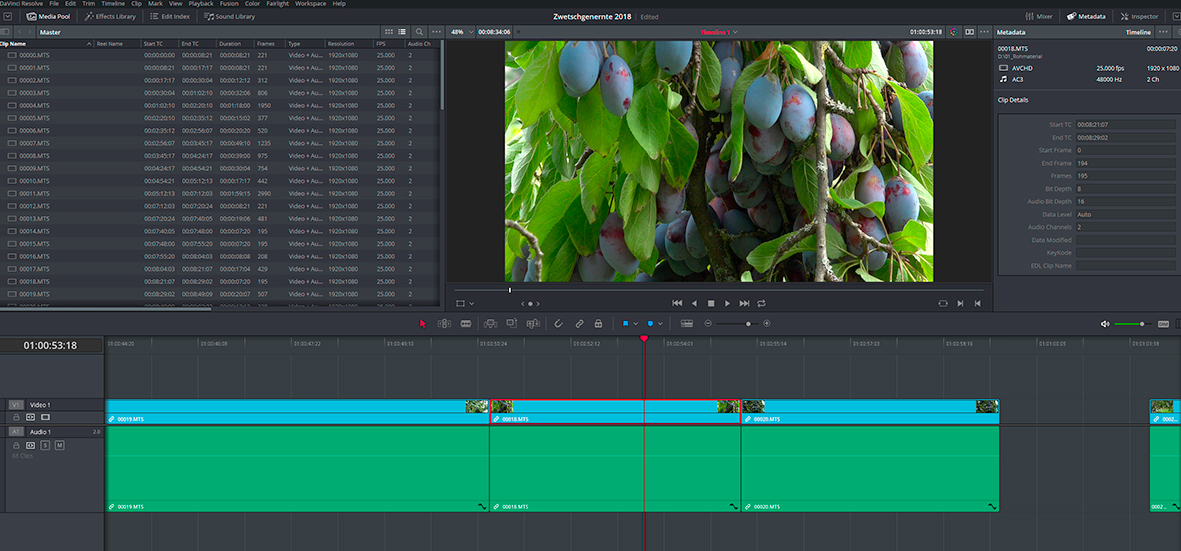The image size is (1181, 551).
Task: Add a blue flag to clip
Action: point(625,324)
